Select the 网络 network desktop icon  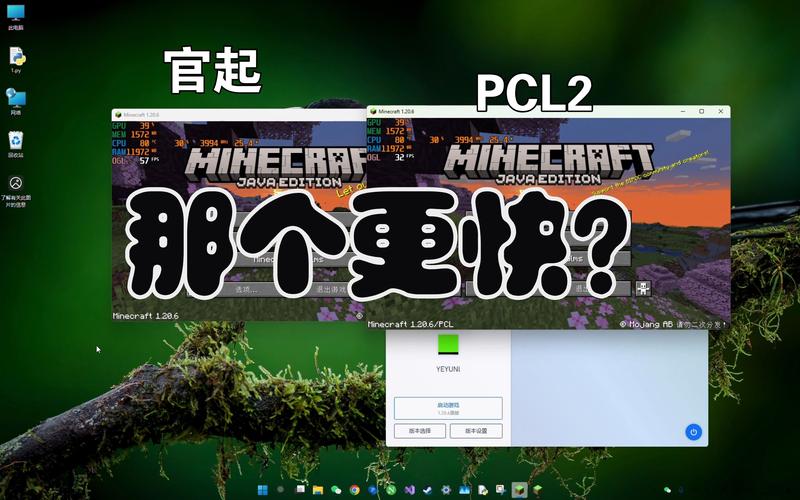pyautogui.click(x=16, y=101)
